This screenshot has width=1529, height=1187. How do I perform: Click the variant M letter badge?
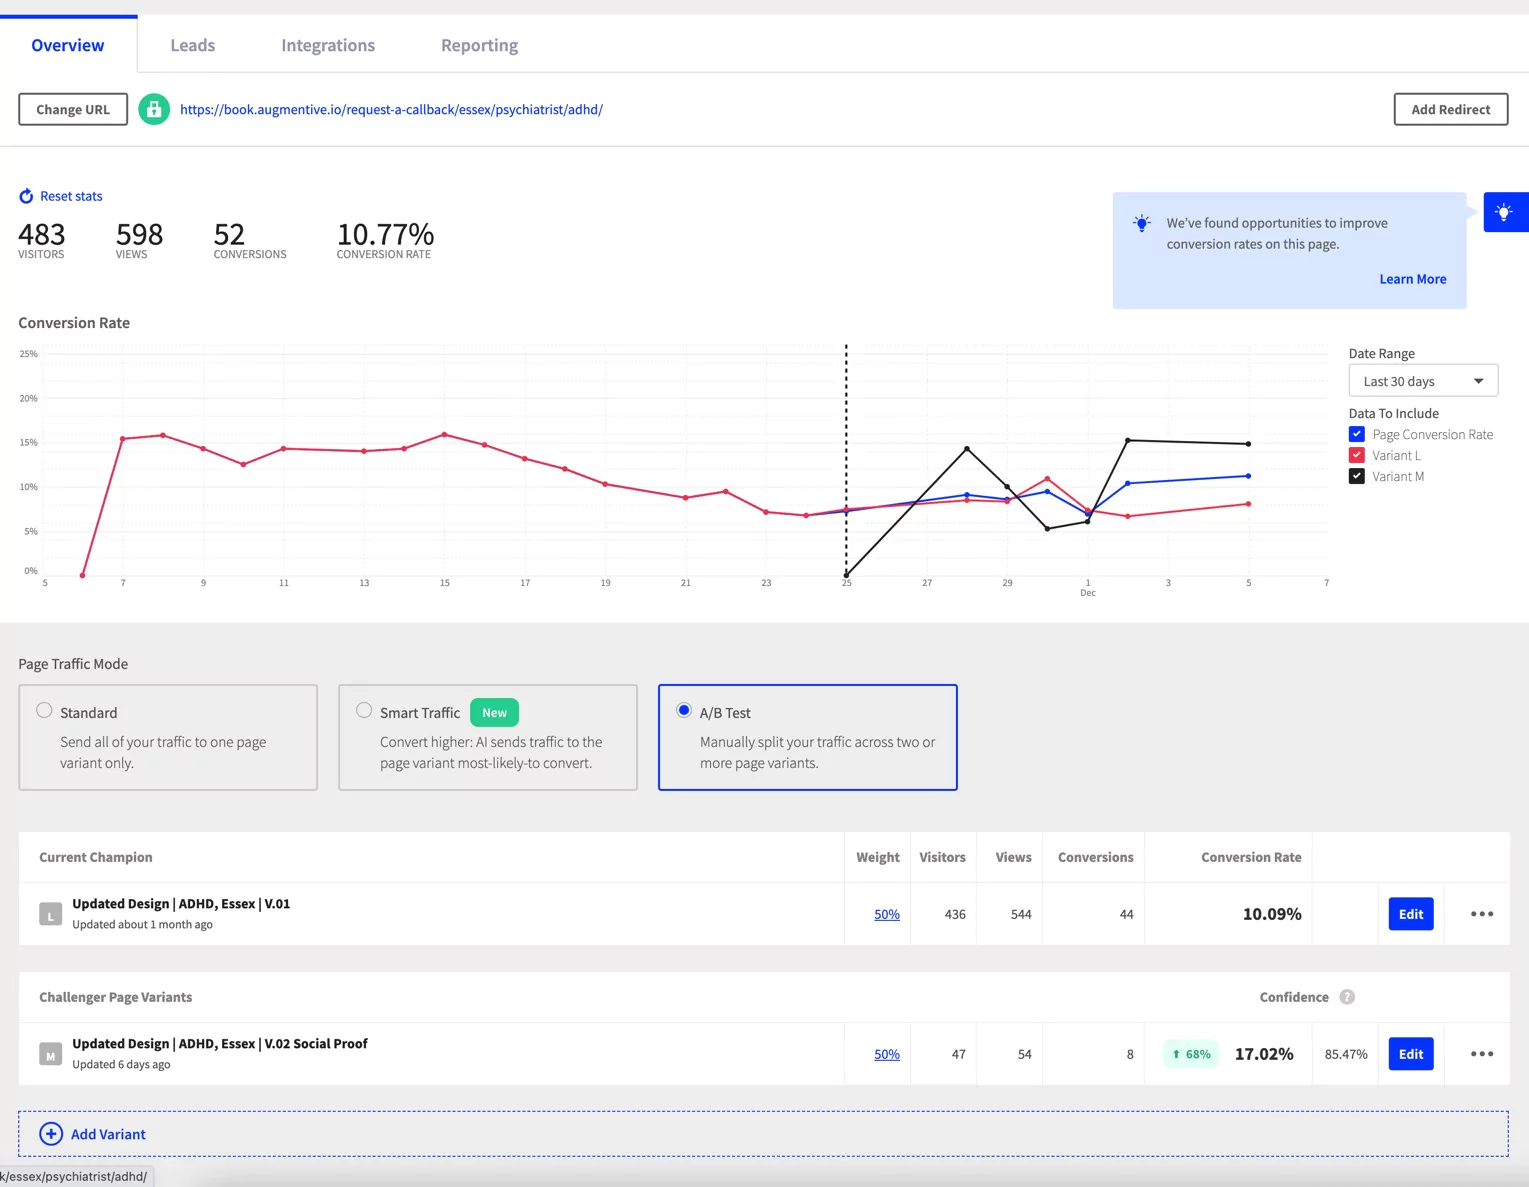click(50, 1054)
